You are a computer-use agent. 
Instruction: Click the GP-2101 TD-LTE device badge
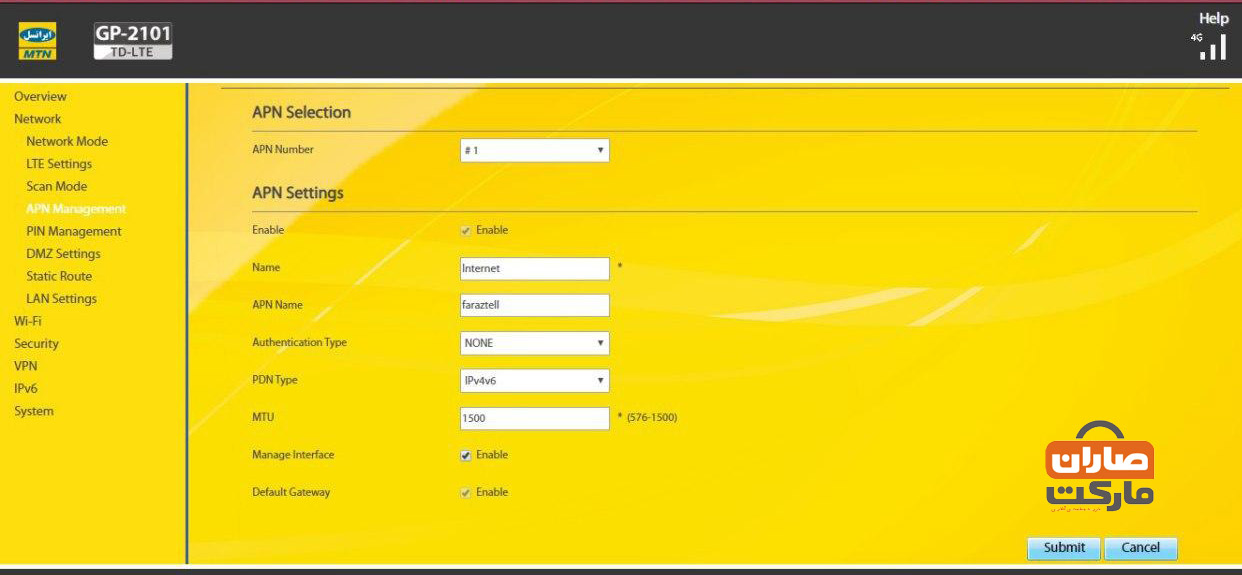[x=133, y=42]
